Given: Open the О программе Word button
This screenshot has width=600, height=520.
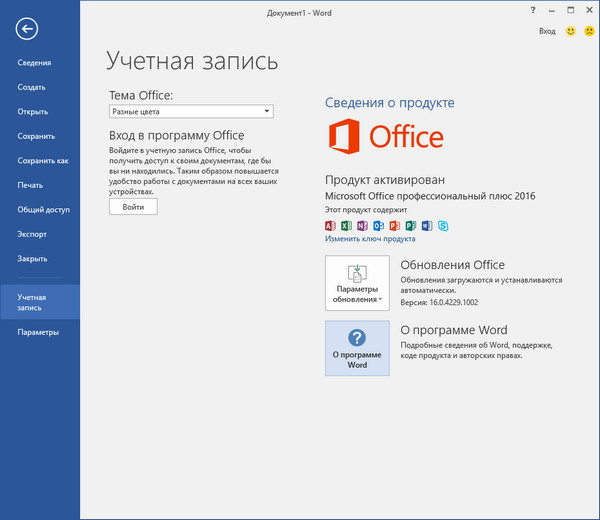Looking at the screenshot, I should pyautogui.click(x=357, y=348).
